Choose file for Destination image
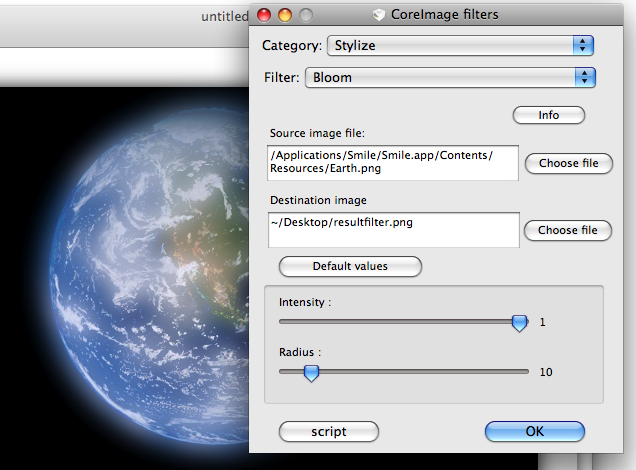The width and height of the screenshot is (636, 470). pyautogui.click(x=568, y=230)
